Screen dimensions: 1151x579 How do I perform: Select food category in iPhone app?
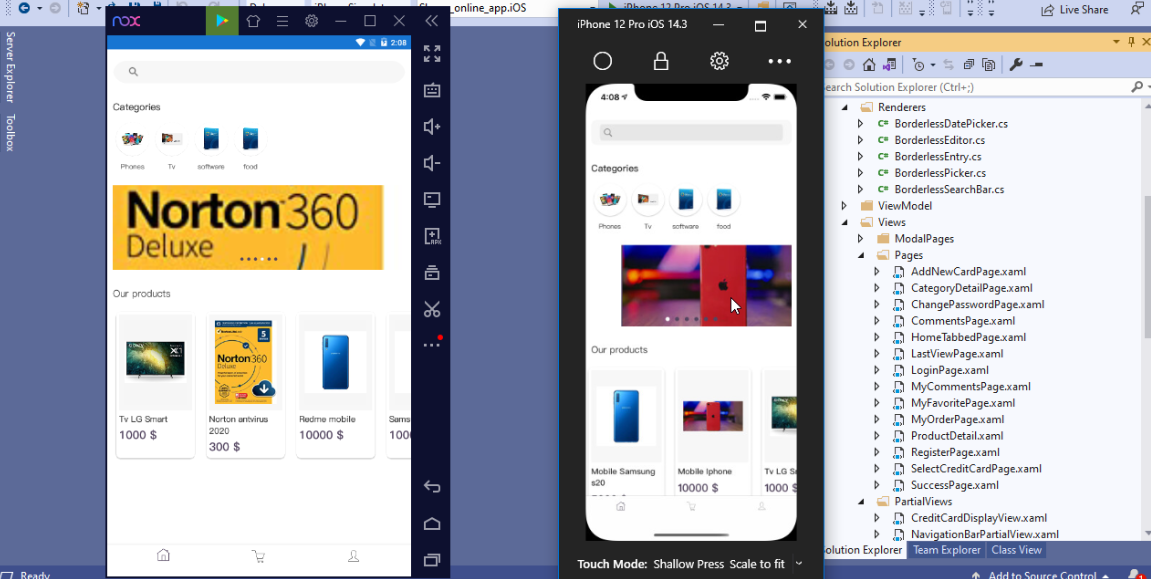pyautogui.click(x=724, y=208)
